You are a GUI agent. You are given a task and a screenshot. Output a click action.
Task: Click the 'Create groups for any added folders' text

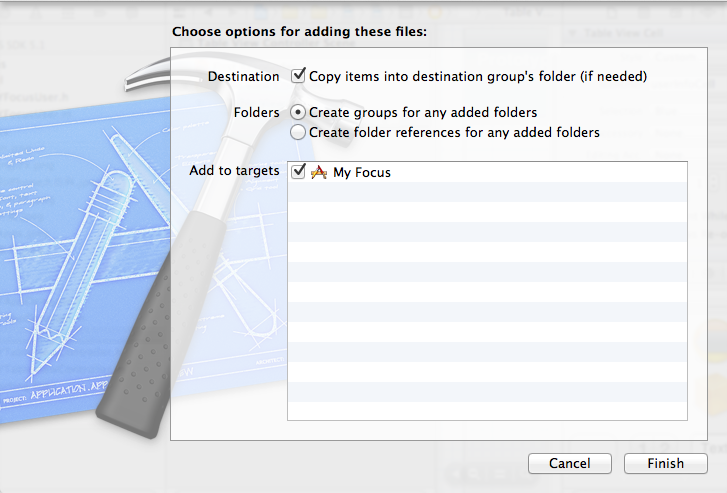[423, 113]
